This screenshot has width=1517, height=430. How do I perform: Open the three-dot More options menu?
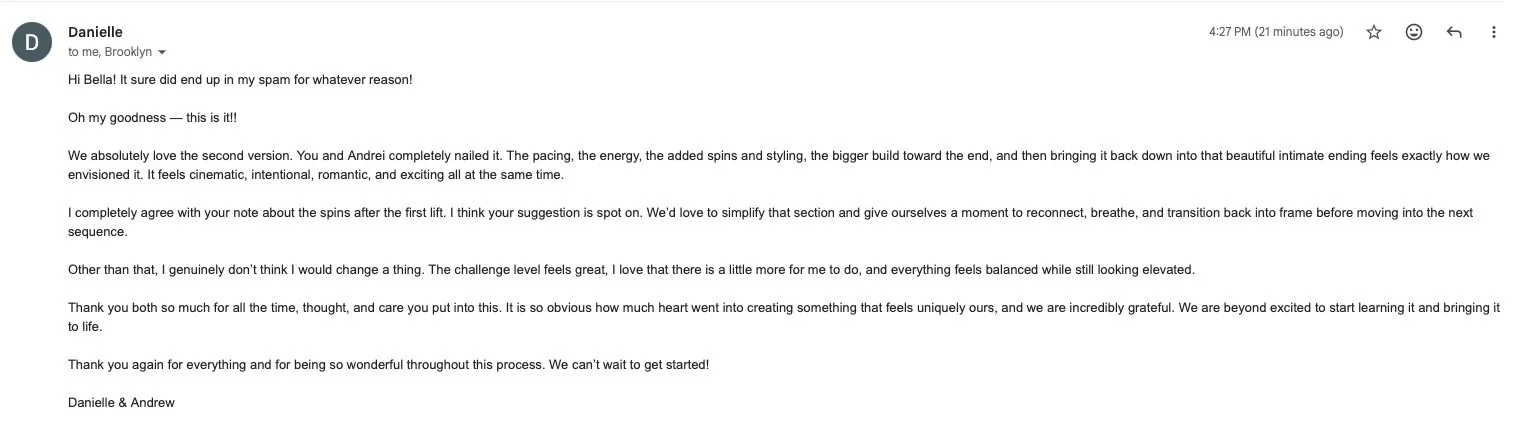point(1493,32)
